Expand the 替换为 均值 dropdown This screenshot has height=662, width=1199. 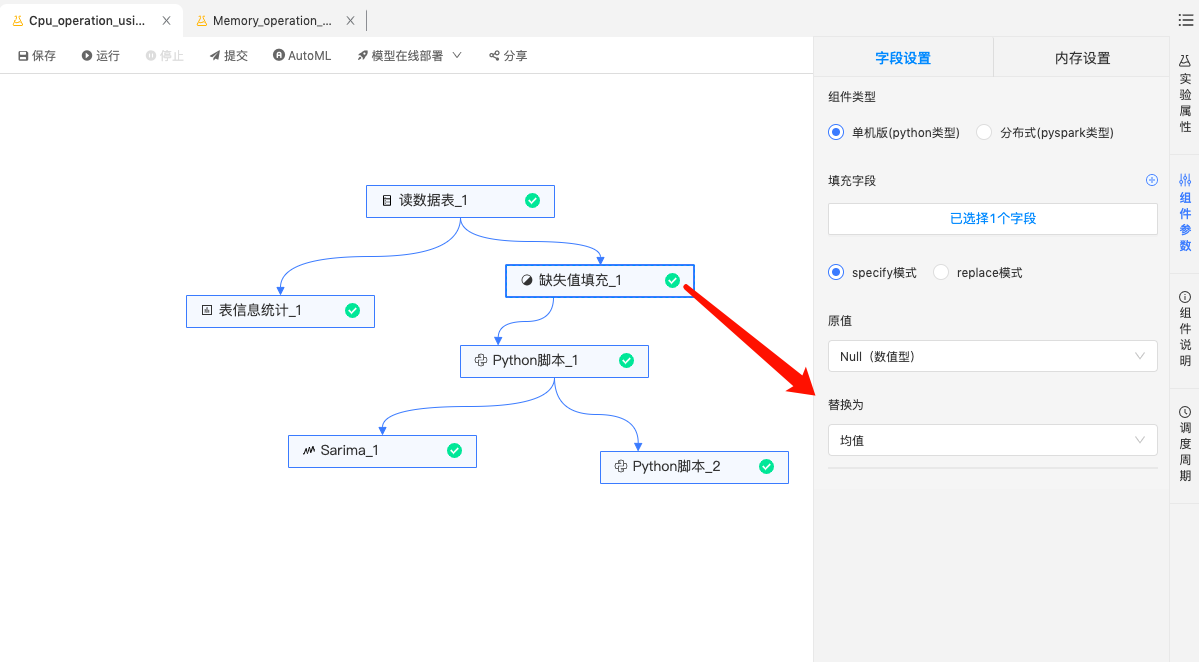pos(992,440)
